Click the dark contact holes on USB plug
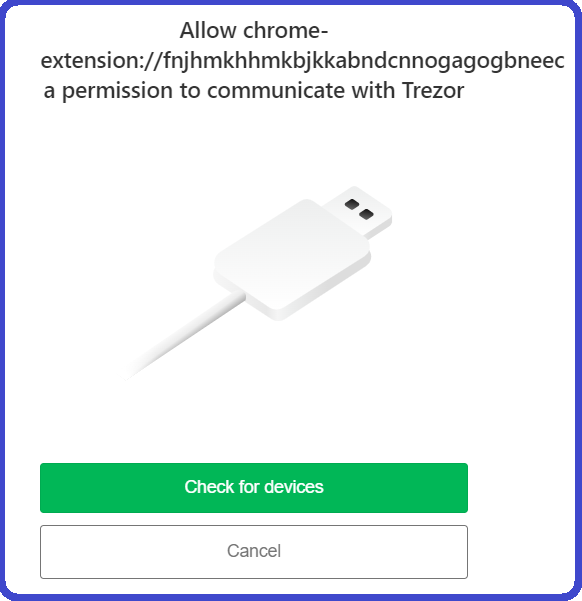 (359, 209)
